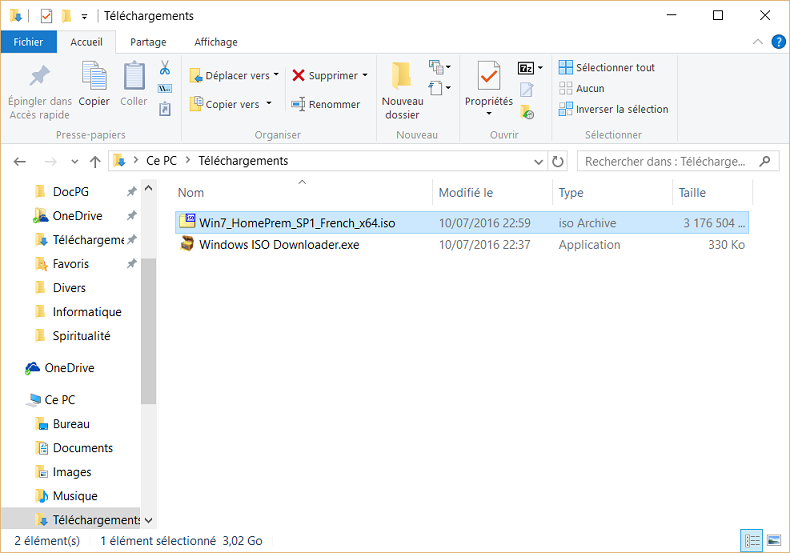Viewport: 790px width, 553px height.
Task: Refresh the folder with the reload icon
Action: [558, 161]
